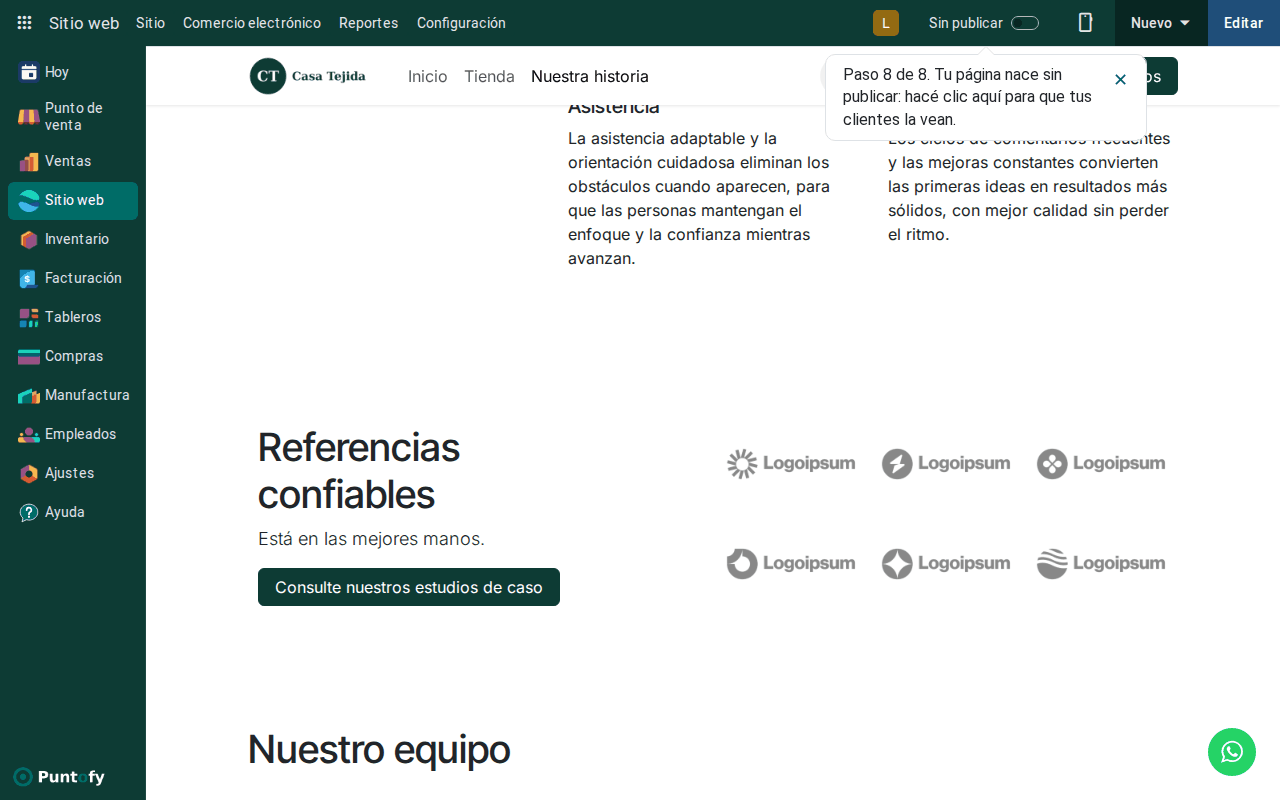Switch to mobile preview phone icon
Screen dimensions: 1280x800
(1085, 23)
